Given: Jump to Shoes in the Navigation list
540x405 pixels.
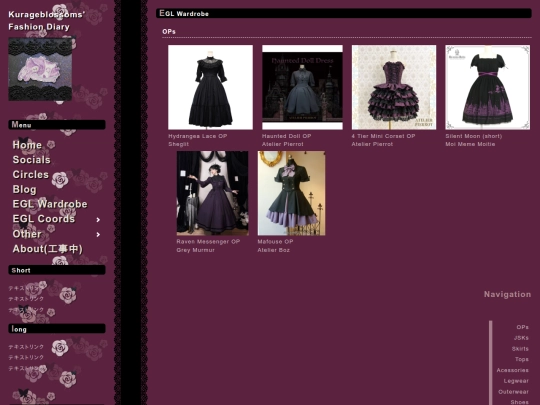Looking at the screenshot, I should click(x=519, y=402).
